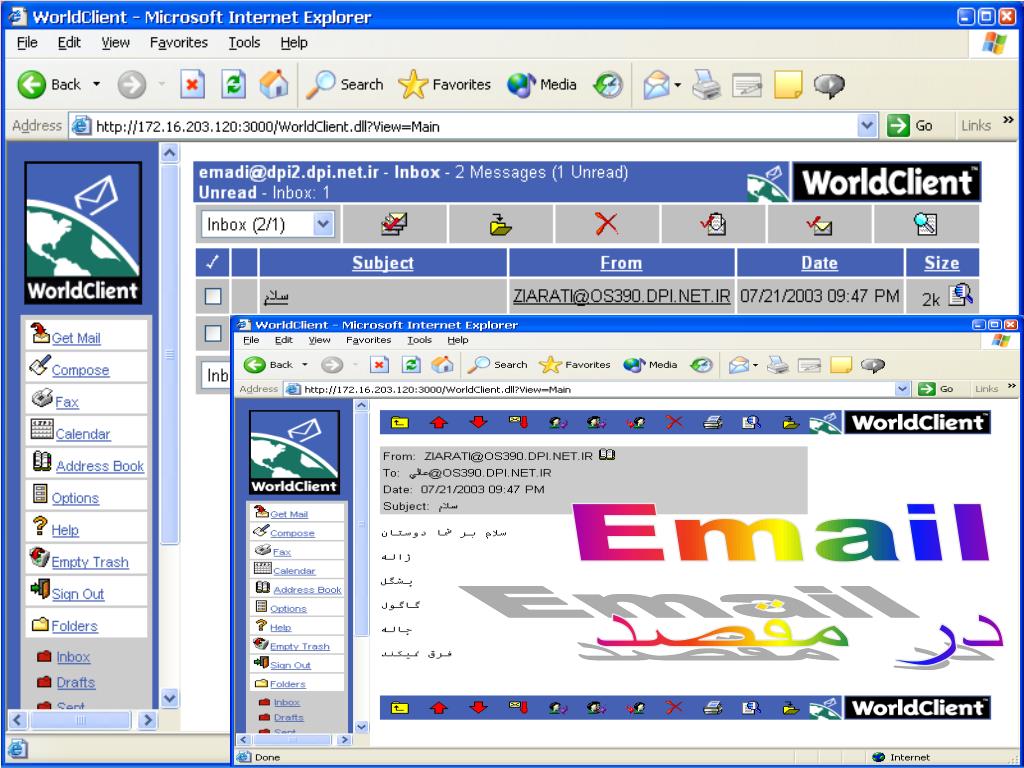The height and width of the screenshot is (768, 1024).
Task: Click the return-to-folder icon in top message toolbar
Action: click(x=399, y=423)
